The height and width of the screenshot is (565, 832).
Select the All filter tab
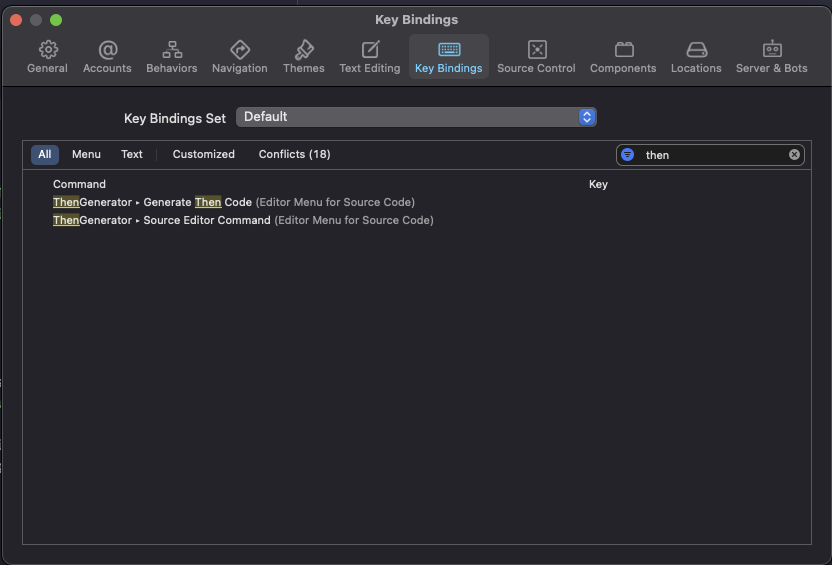pos(45,154)
